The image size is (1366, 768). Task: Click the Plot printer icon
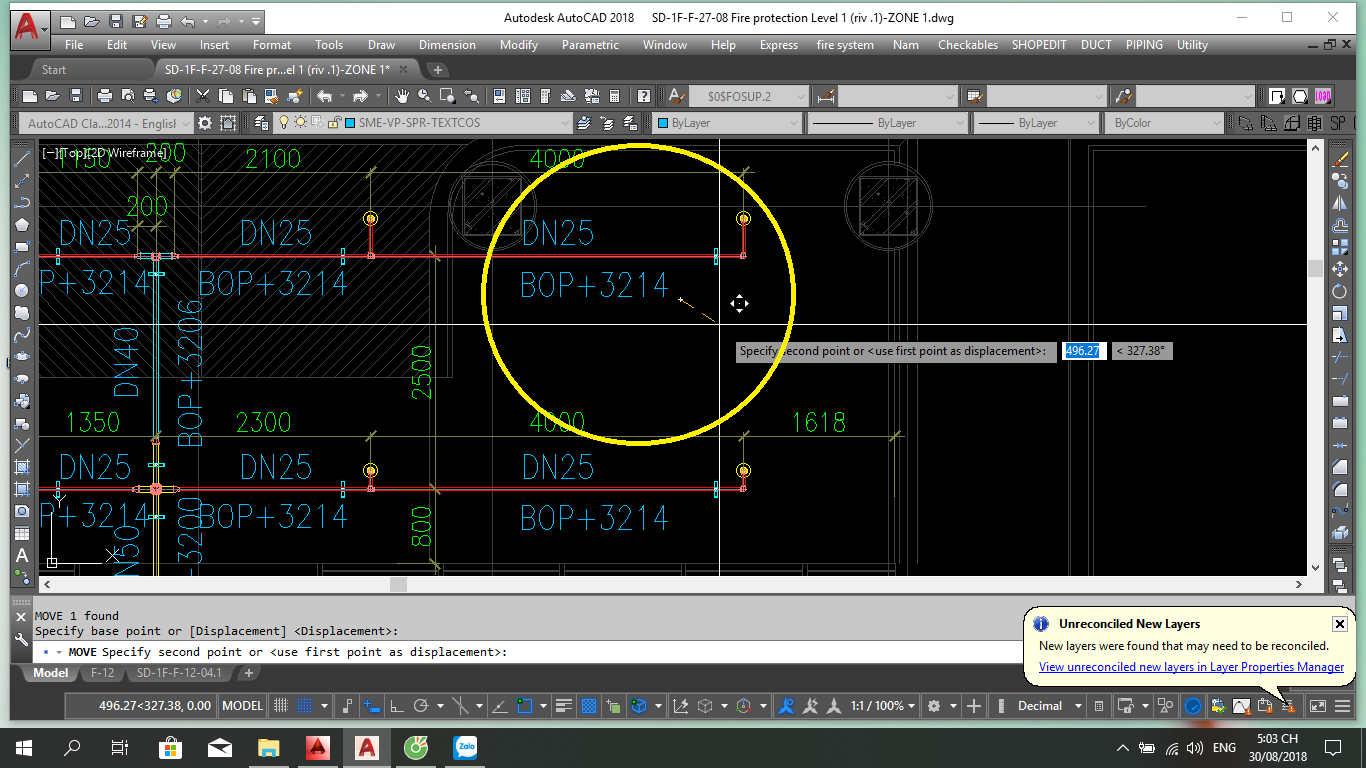click(x=105, y=96)
